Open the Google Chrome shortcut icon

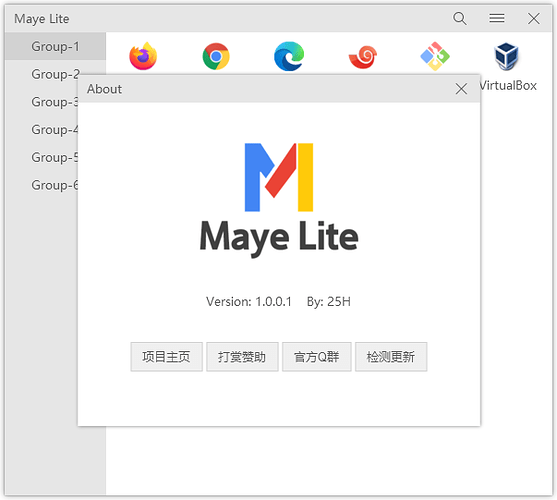216,56
